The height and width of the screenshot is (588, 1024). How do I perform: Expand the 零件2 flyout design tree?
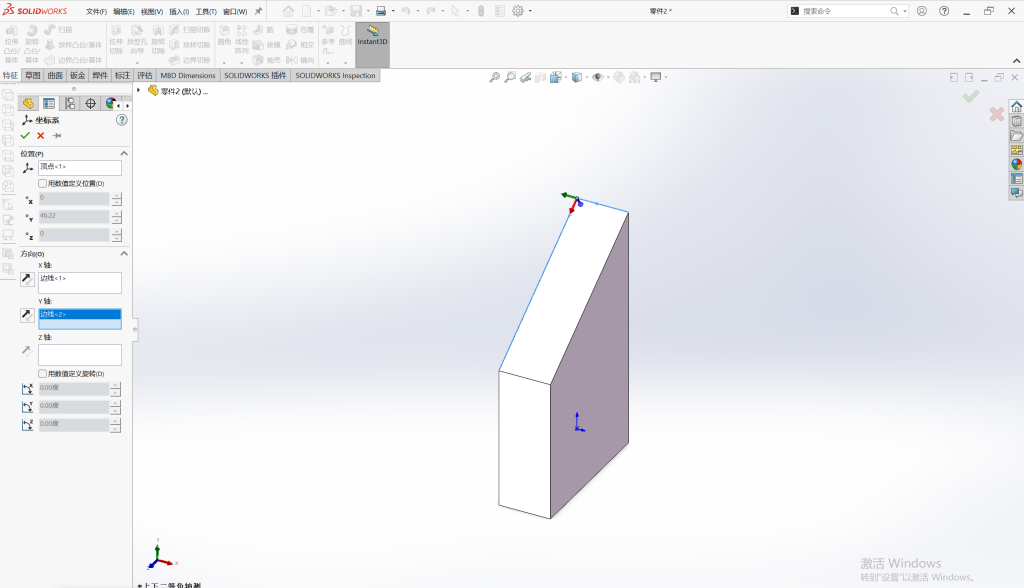point(138,90)
